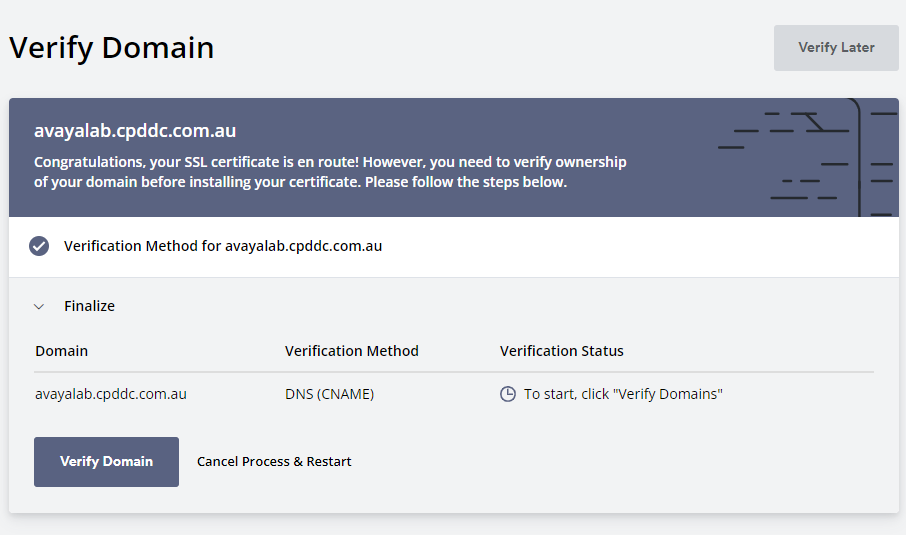
Task: Click the DNS (CNAME) method cell
Action: 329,394
